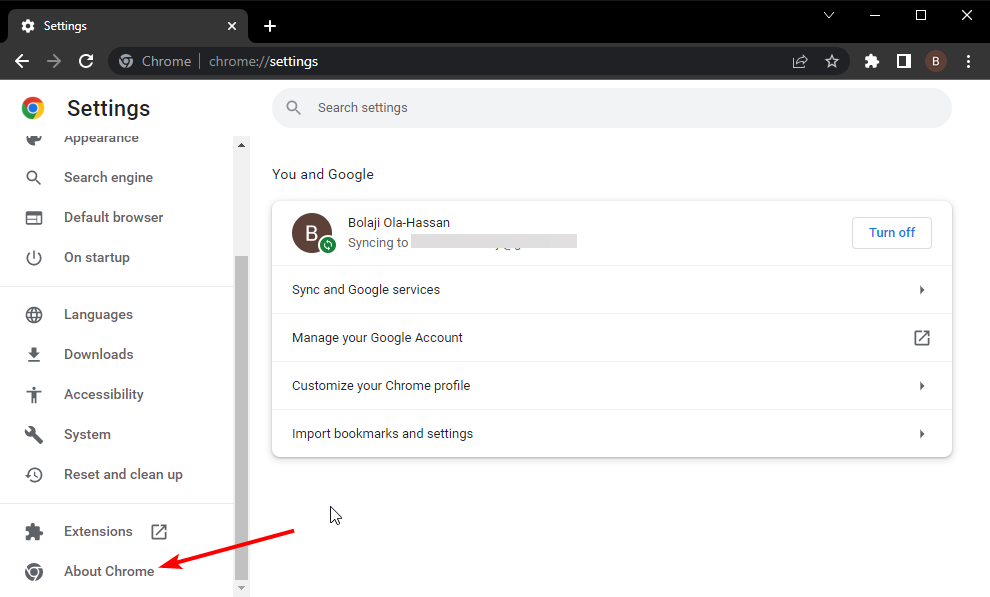Click the Turn off sync button

(891, 233)
